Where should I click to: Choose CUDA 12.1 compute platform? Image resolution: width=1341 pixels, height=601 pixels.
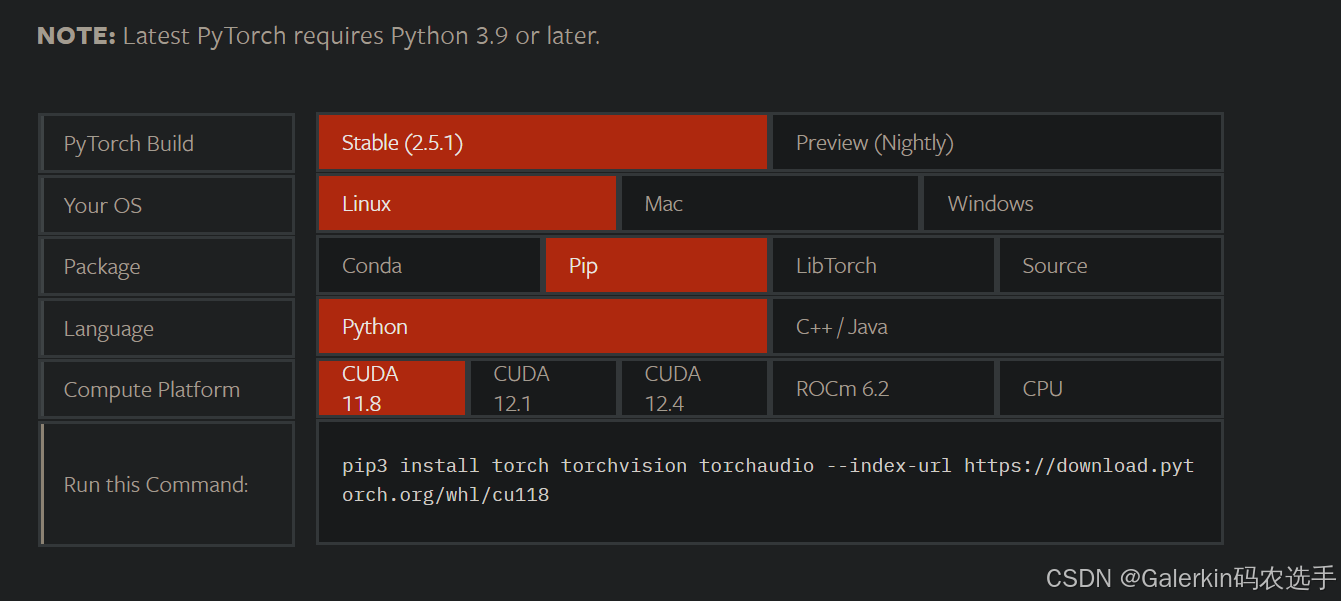[x=543, y=388]
